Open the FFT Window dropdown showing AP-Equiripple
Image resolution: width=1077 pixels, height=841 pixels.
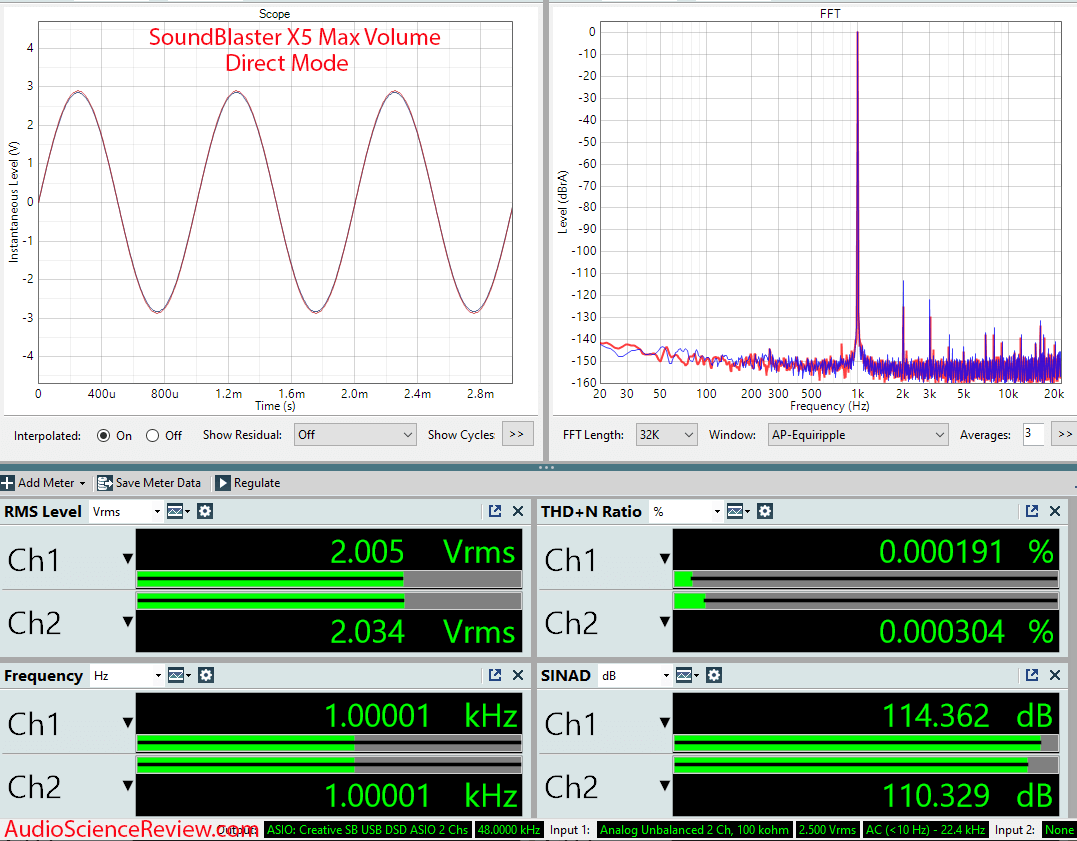coord(858,435)
